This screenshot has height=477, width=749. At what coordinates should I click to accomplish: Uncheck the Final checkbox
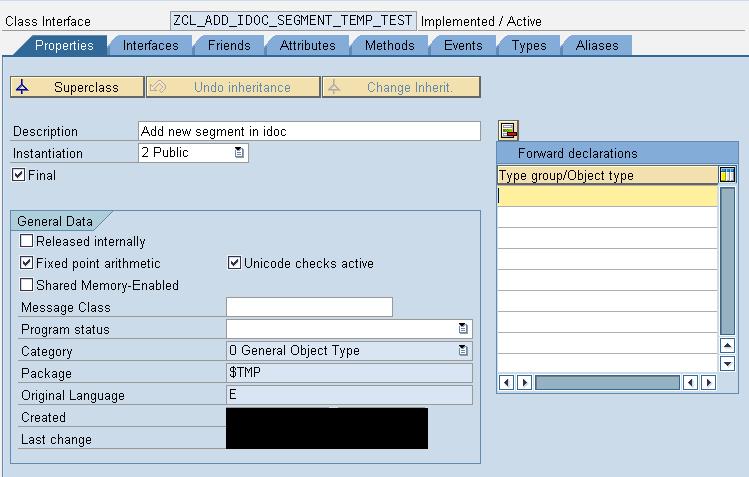[19, 175]
